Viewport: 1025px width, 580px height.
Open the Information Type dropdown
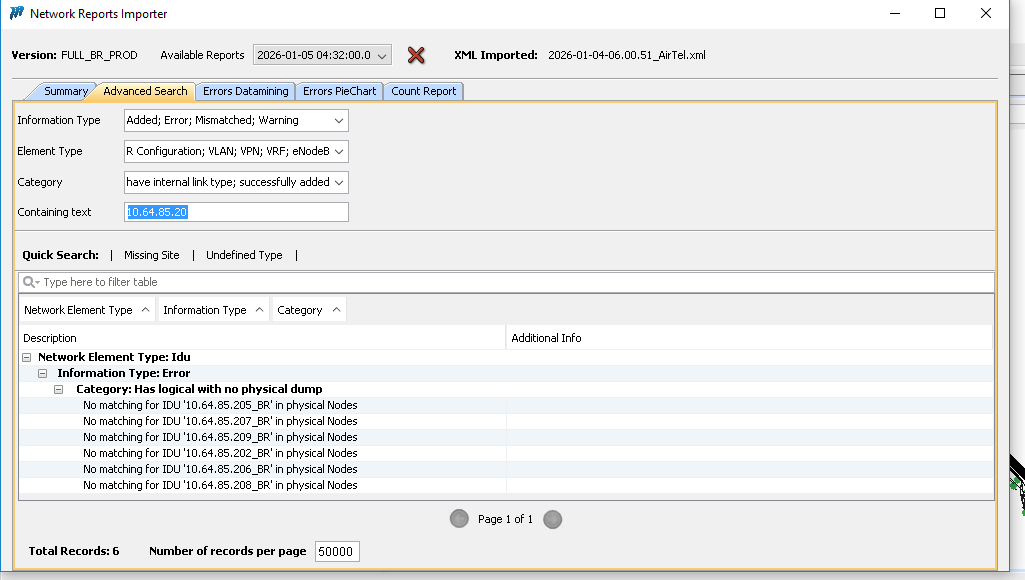click(236, 120)
